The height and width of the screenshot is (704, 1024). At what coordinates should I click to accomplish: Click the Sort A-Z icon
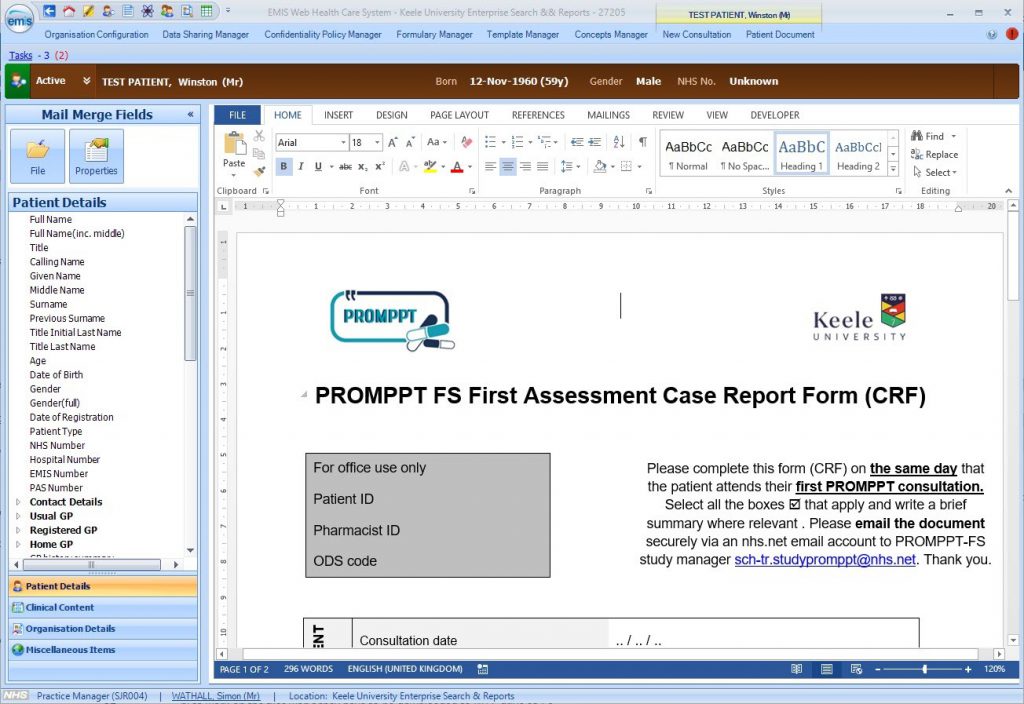coord(619,142)
